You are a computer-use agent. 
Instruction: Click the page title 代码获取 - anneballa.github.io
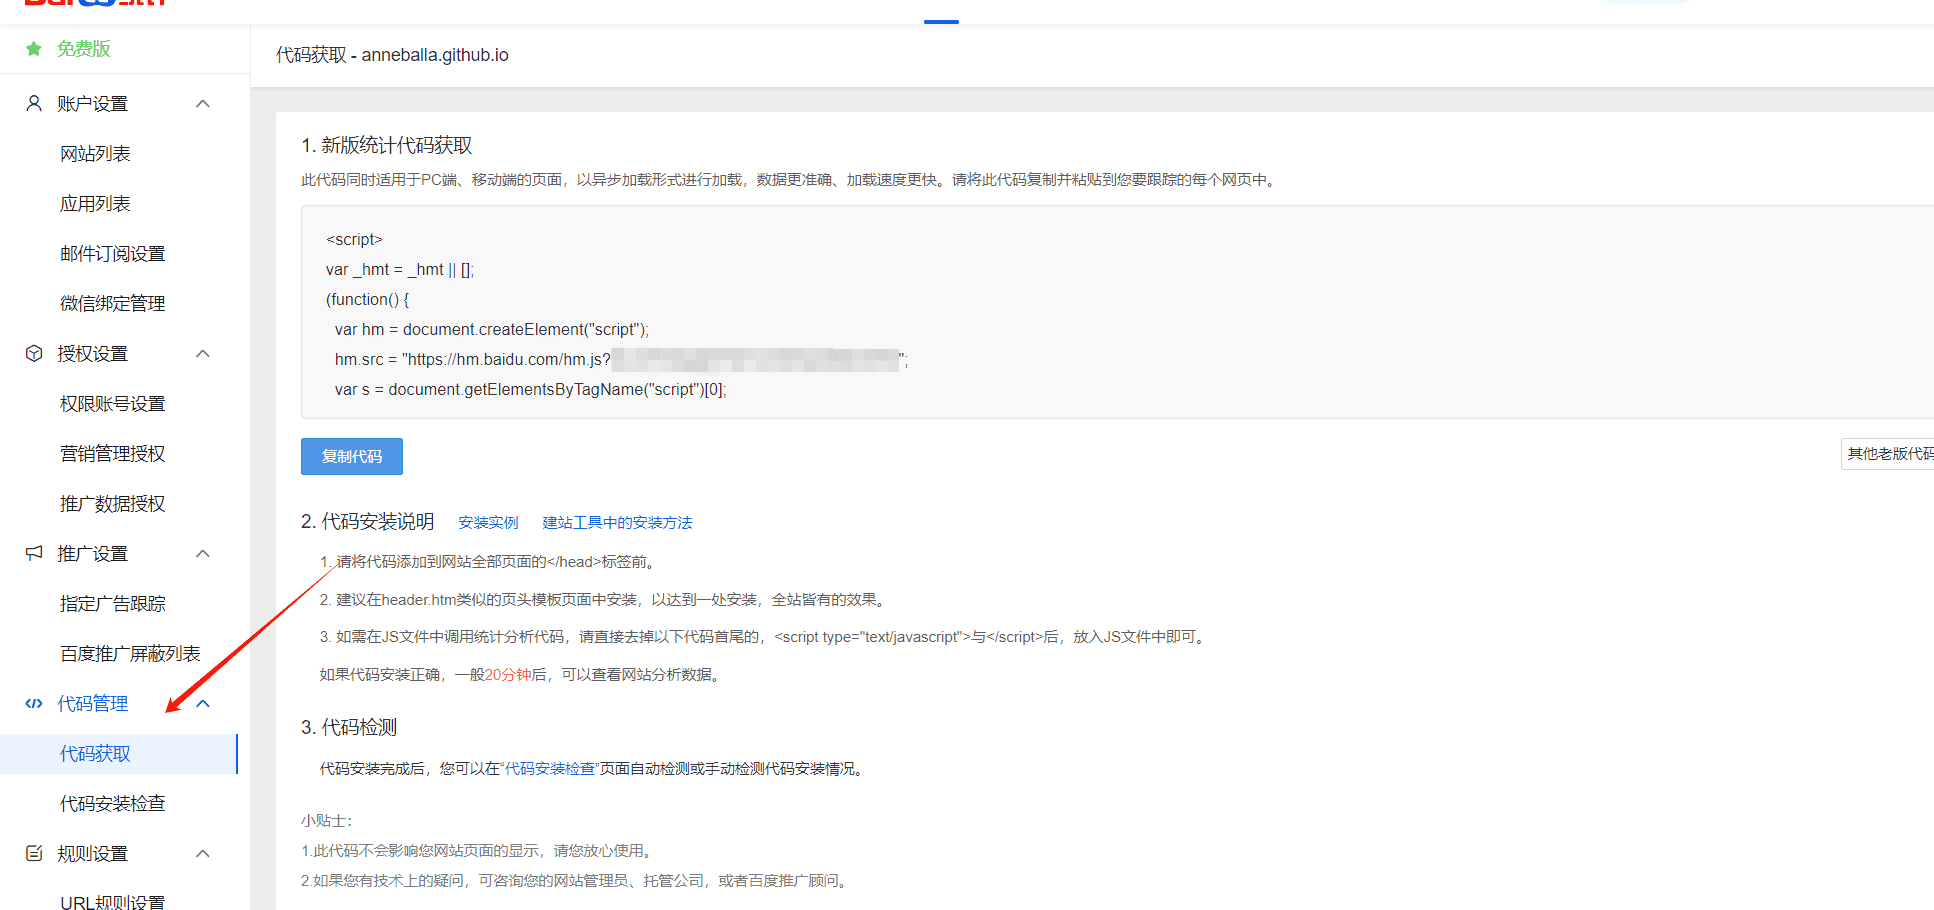(x=392, y=55)
